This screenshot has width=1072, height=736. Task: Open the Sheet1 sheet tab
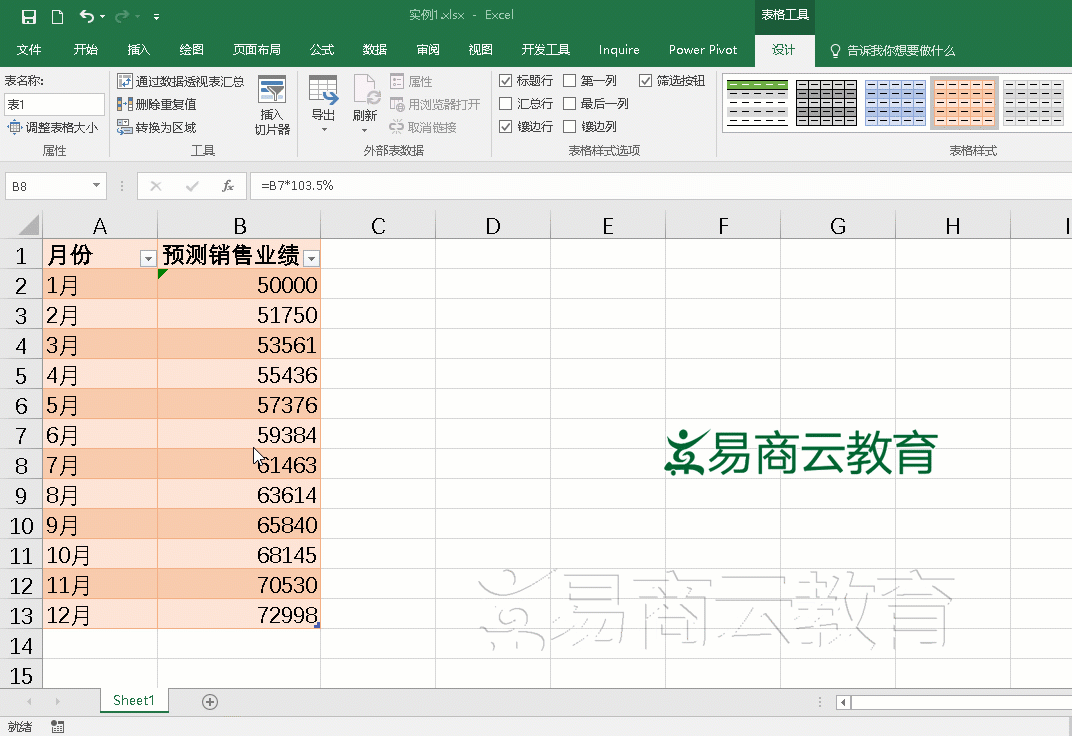click(x=134, y=700)
